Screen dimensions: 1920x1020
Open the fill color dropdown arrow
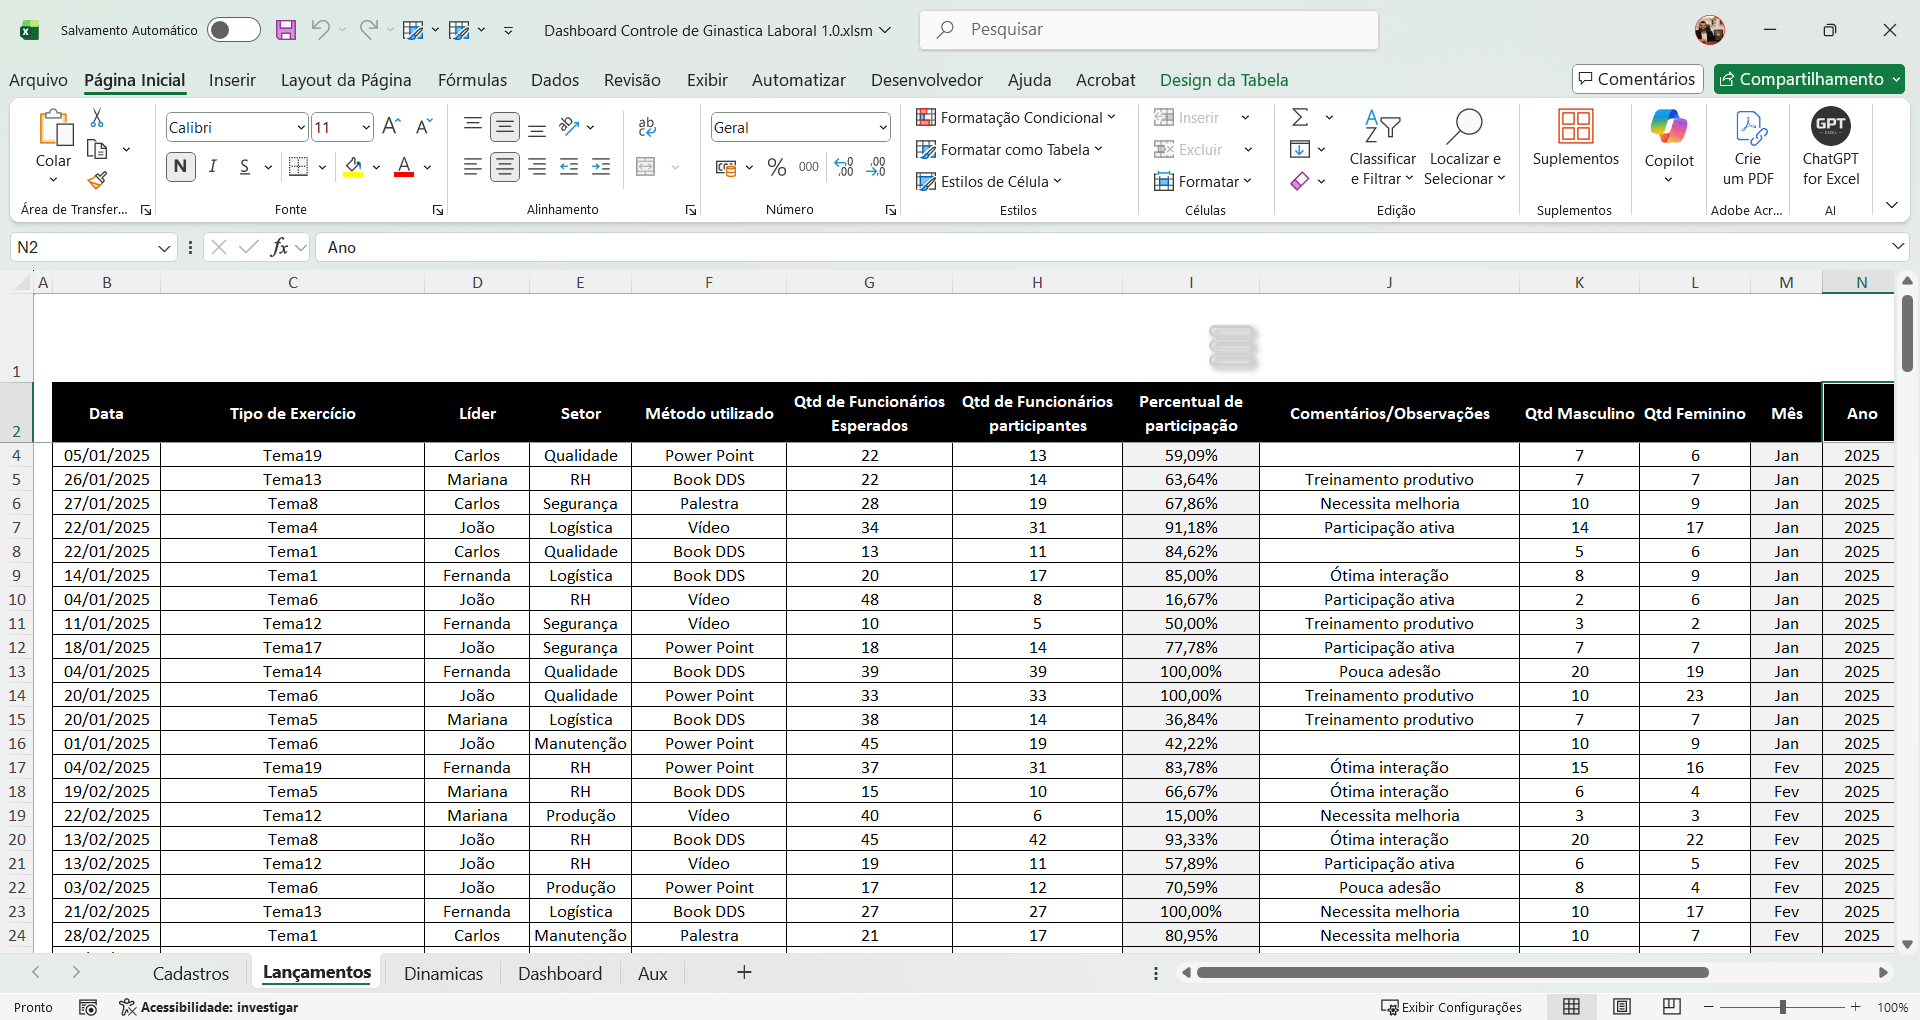tap(376, 167)
